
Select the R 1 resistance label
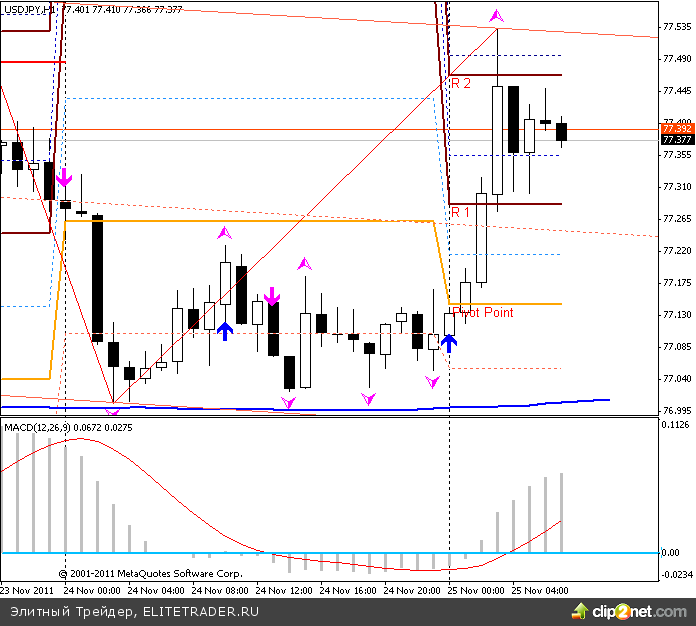click(x=460, y=212)
